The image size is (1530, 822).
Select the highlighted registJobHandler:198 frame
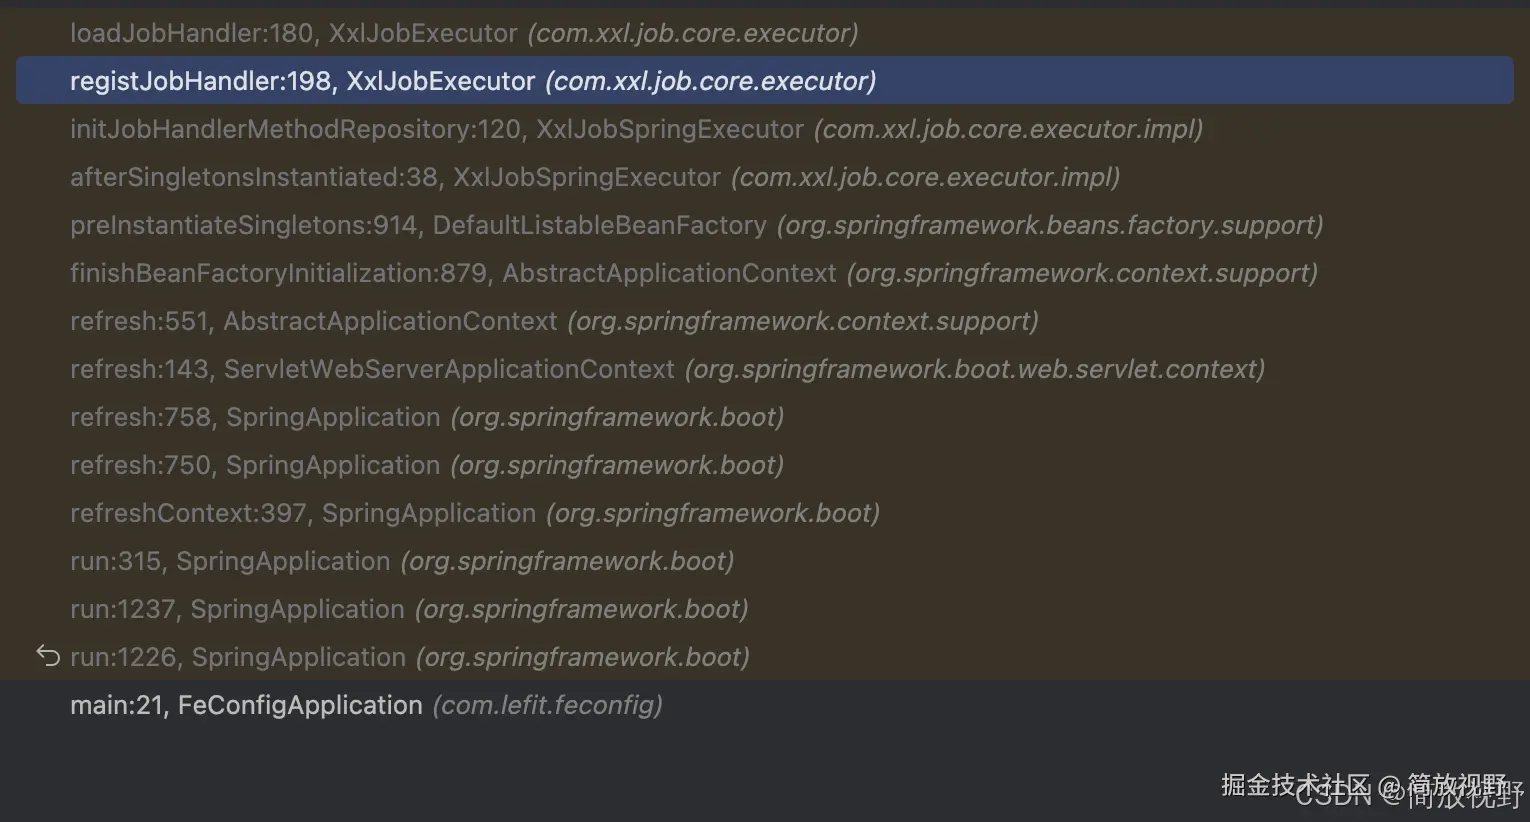[302, 81]
